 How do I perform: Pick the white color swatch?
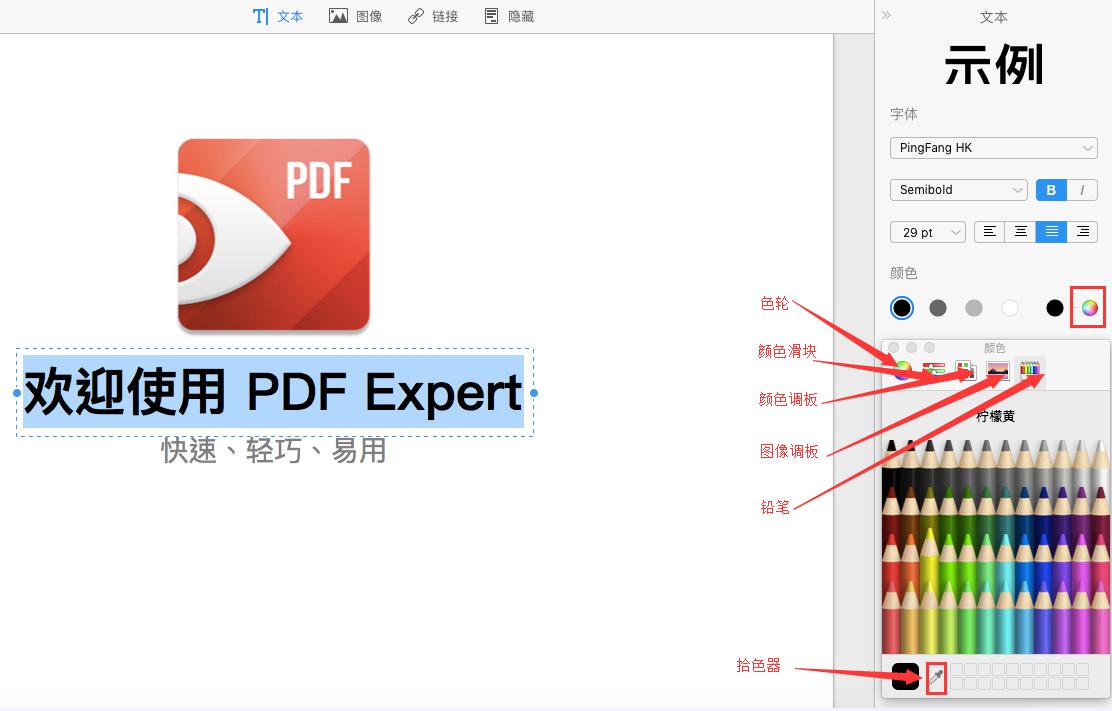tap(1010, 308)
